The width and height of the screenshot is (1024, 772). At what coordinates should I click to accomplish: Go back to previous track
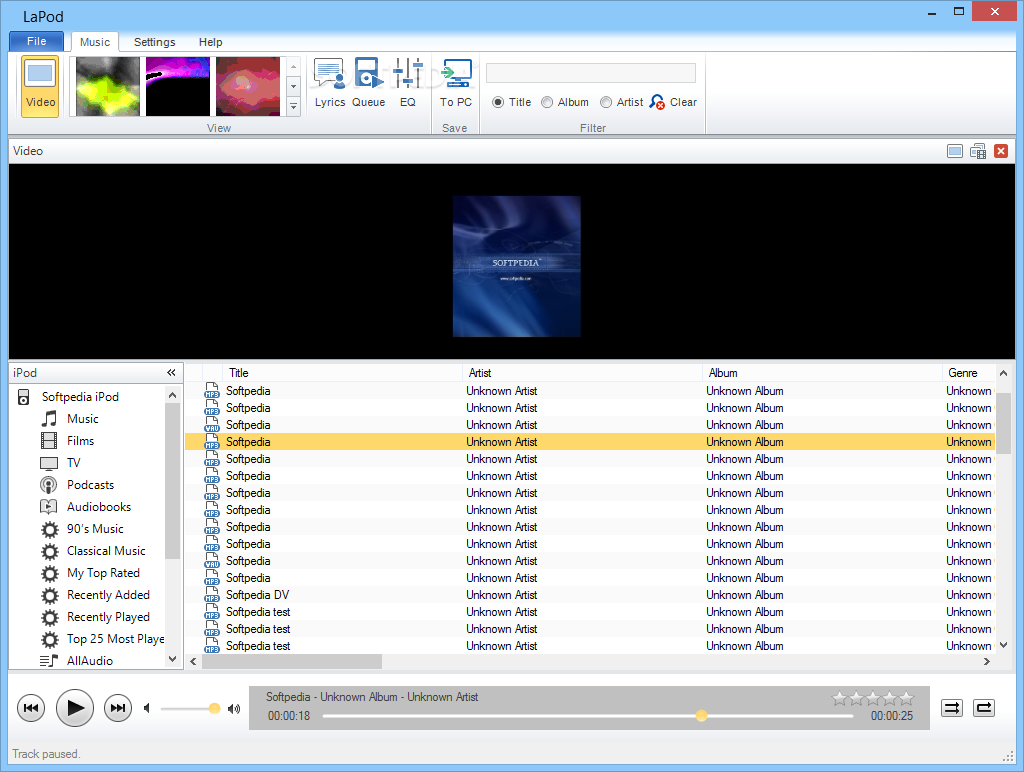[32, 709]
